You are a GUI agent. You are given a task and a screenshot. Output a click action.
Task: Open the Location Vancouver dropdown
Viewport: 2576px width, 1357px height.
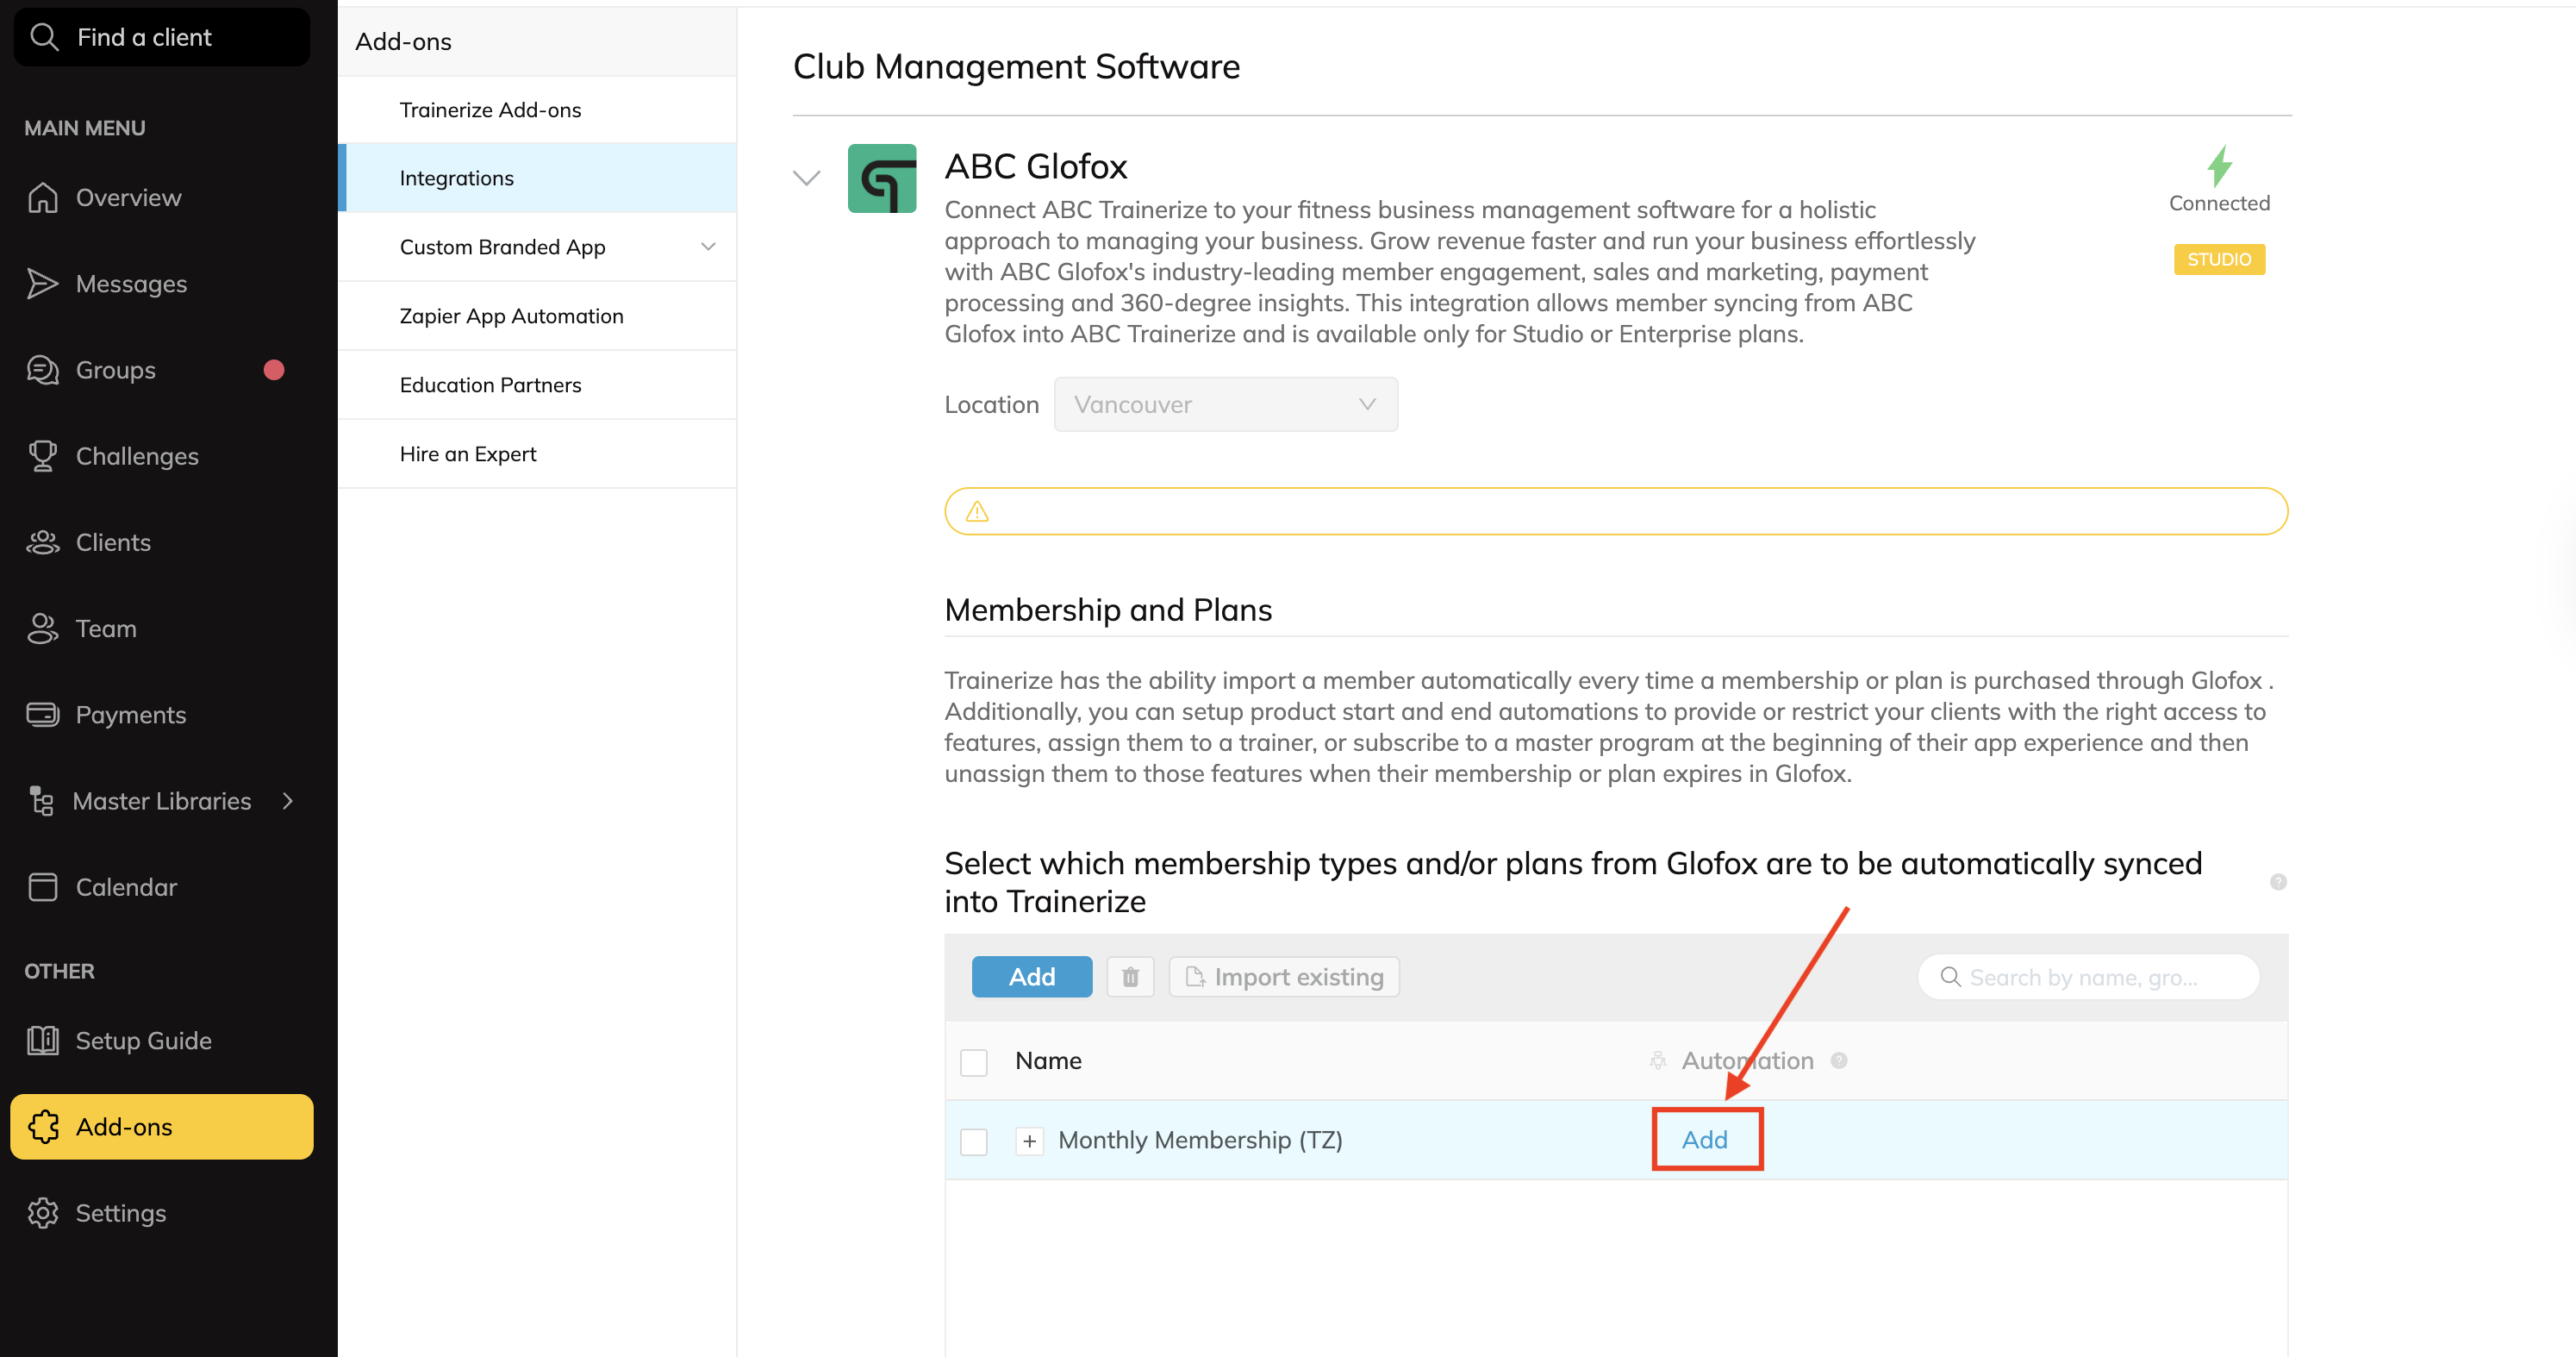click(1226, 404)
